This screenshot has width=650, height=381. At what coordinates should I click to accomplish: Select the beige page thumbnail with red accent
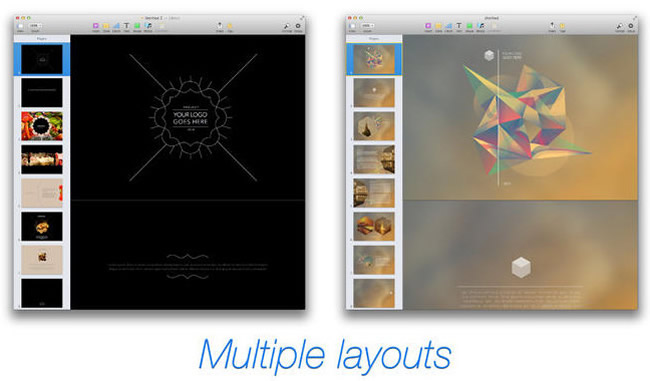tap(42, 193)
